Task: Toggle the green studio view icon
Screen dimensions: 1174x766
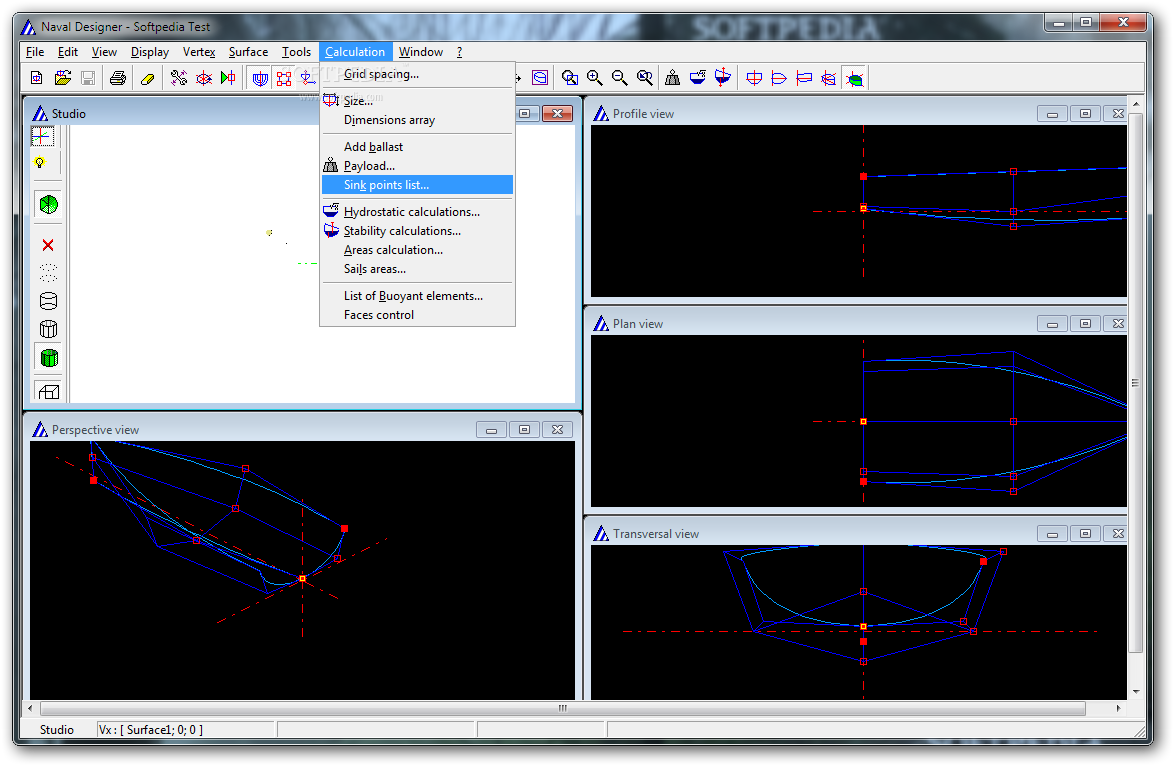Action: [x=854, y=78]
